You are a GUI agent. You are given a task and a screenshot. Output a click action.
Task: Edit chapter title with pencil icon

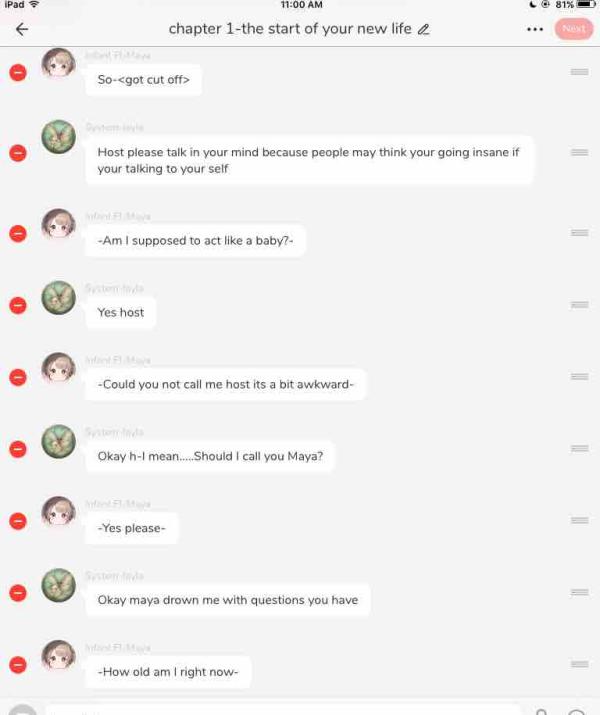pos(424,30)
